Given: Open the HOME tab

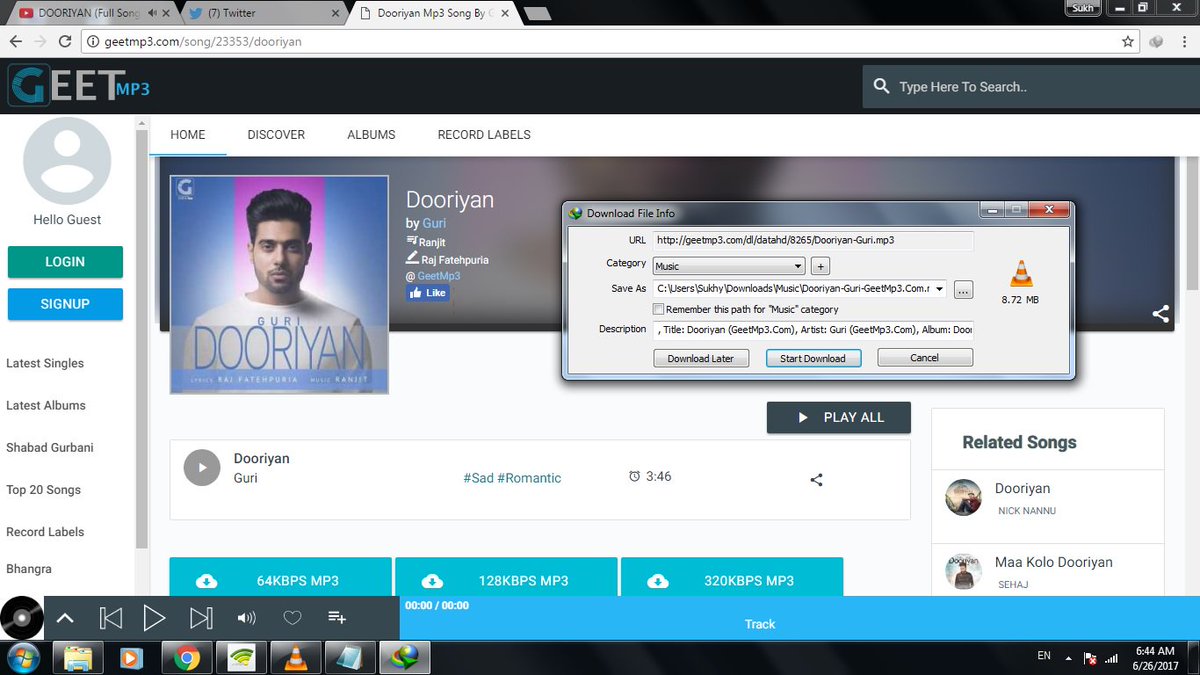Looking at the screenshot, I should tap(188, 134).
